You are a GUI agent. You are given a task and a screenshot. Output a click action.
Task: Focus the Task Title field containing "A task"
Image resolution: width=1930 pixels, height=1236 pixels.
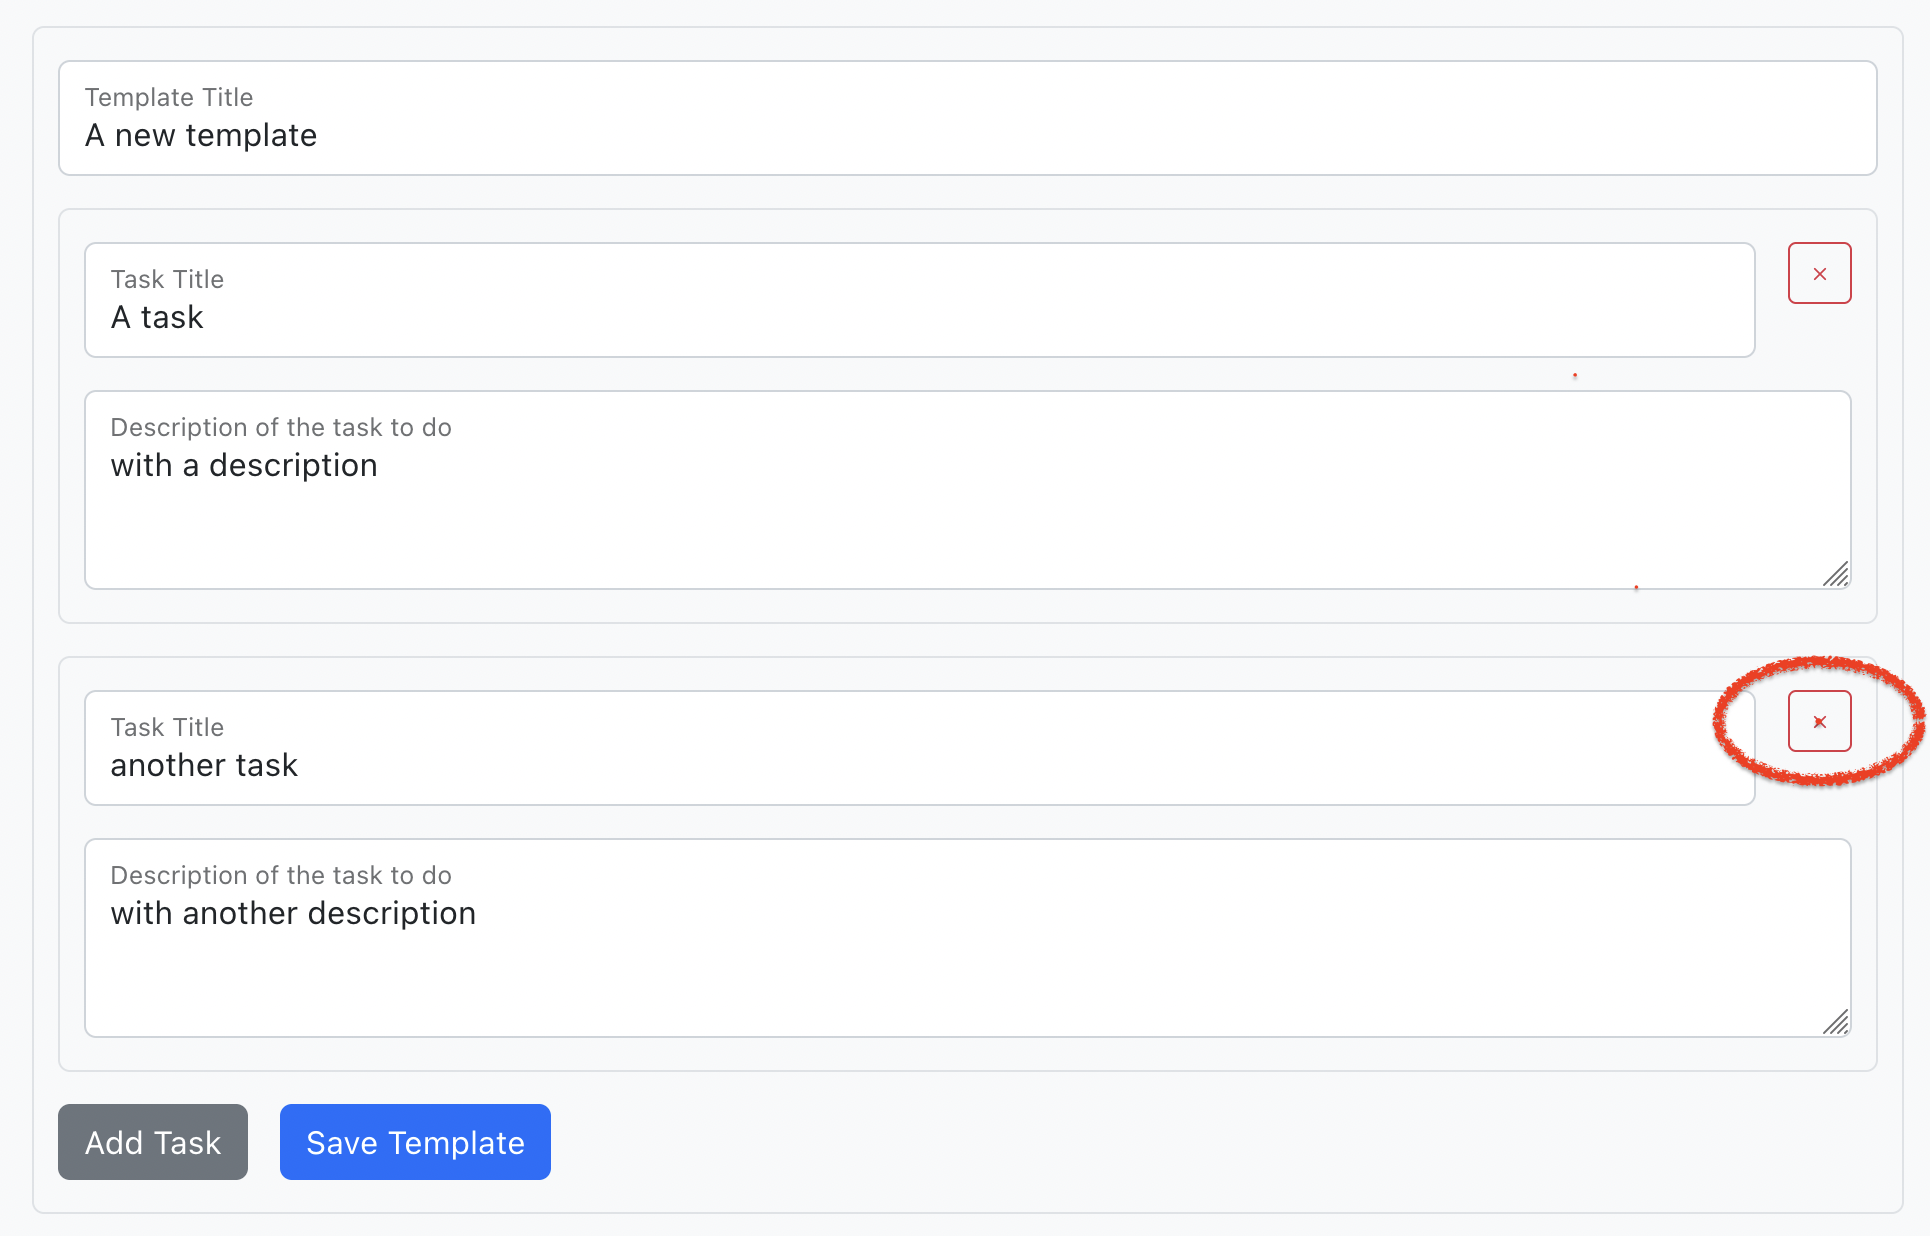pyautogui.click(x=919, y=300)
